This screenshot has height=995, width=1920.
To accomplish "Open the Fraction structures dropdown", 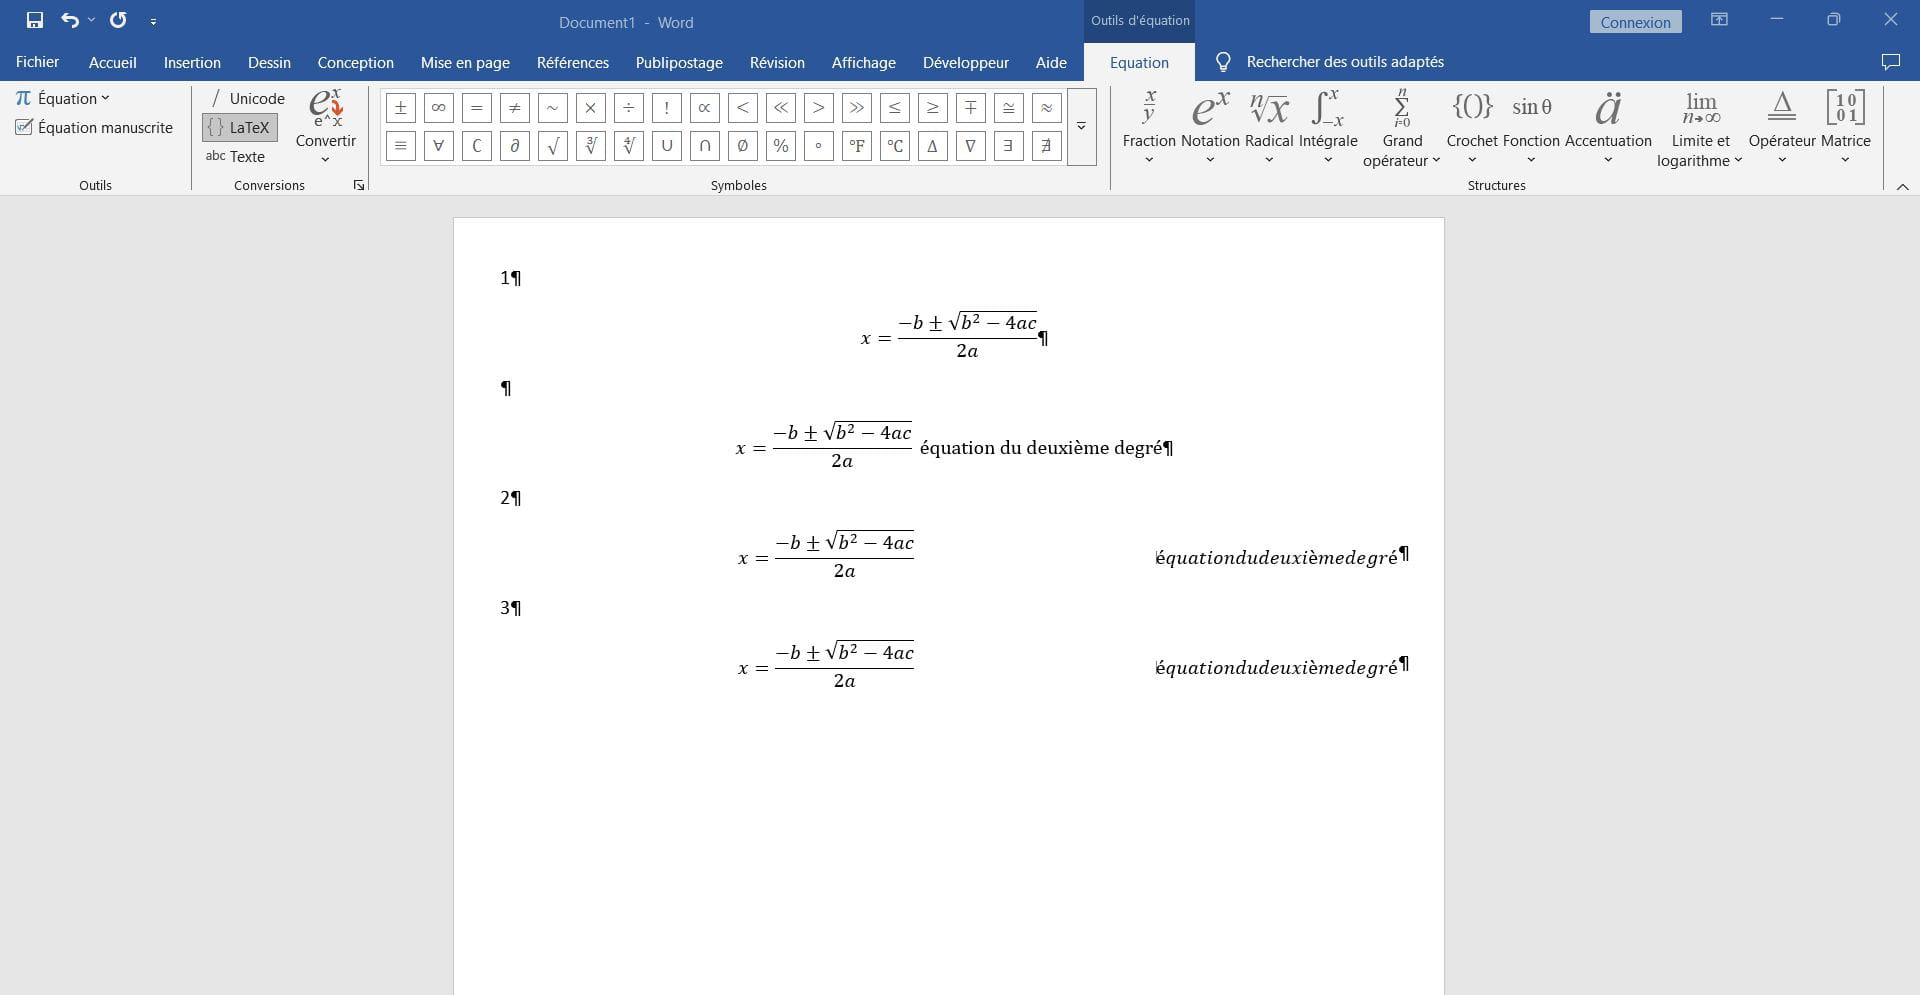I will pyautogui.click(x=1149, y=127).
